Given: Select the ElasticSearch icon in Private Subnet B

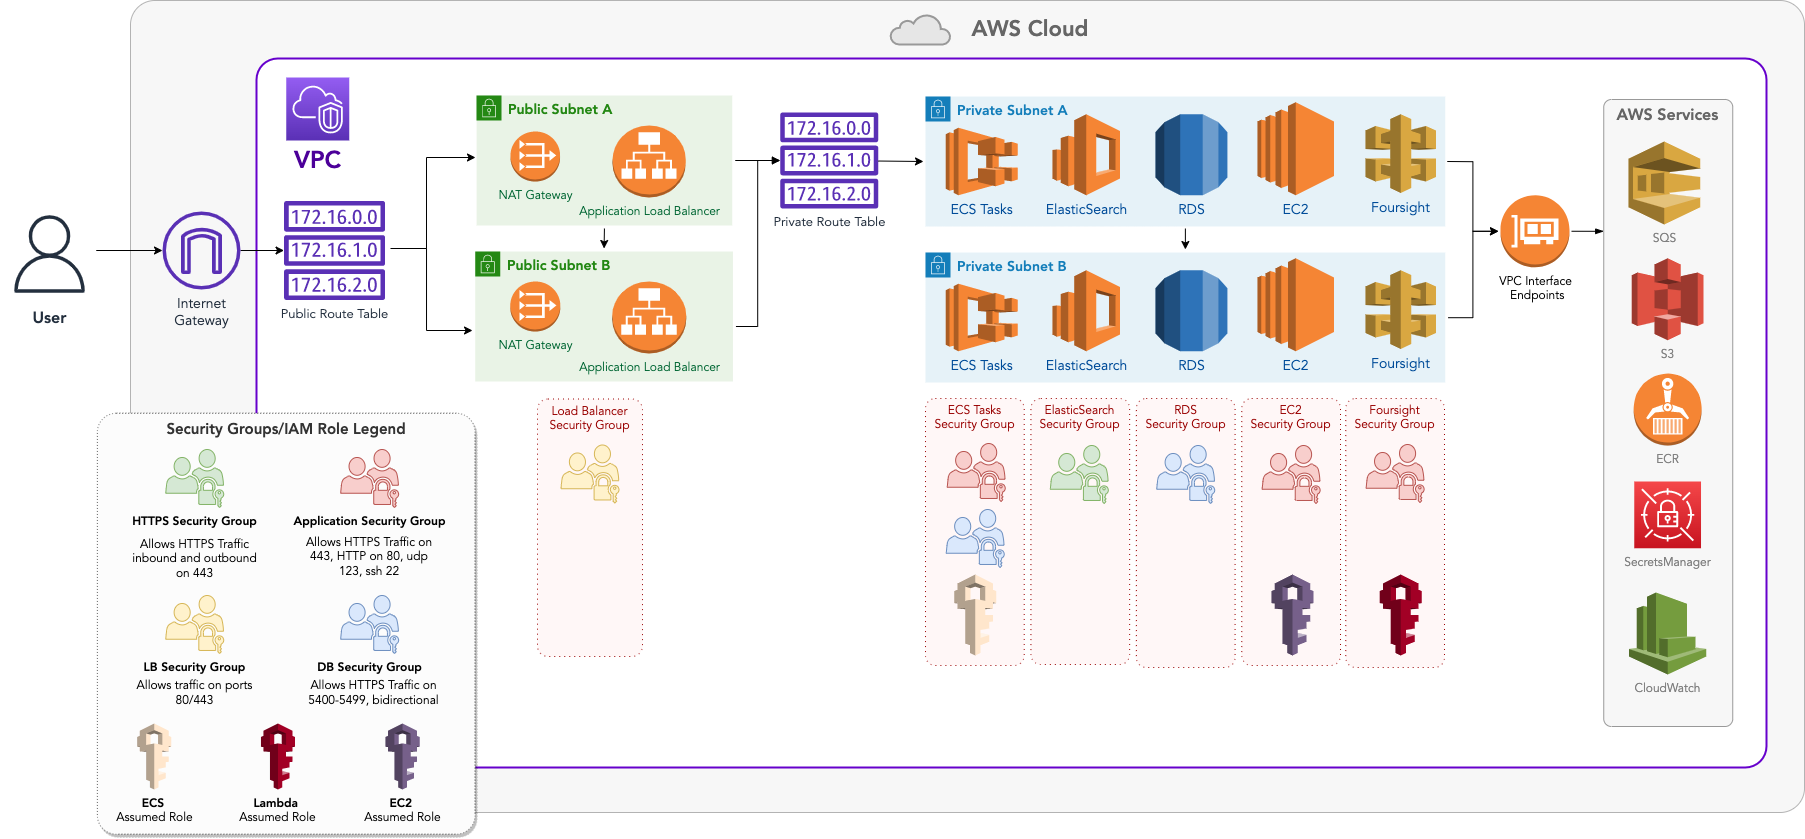Looking at the screenshot, I should tap(1086, 312).
